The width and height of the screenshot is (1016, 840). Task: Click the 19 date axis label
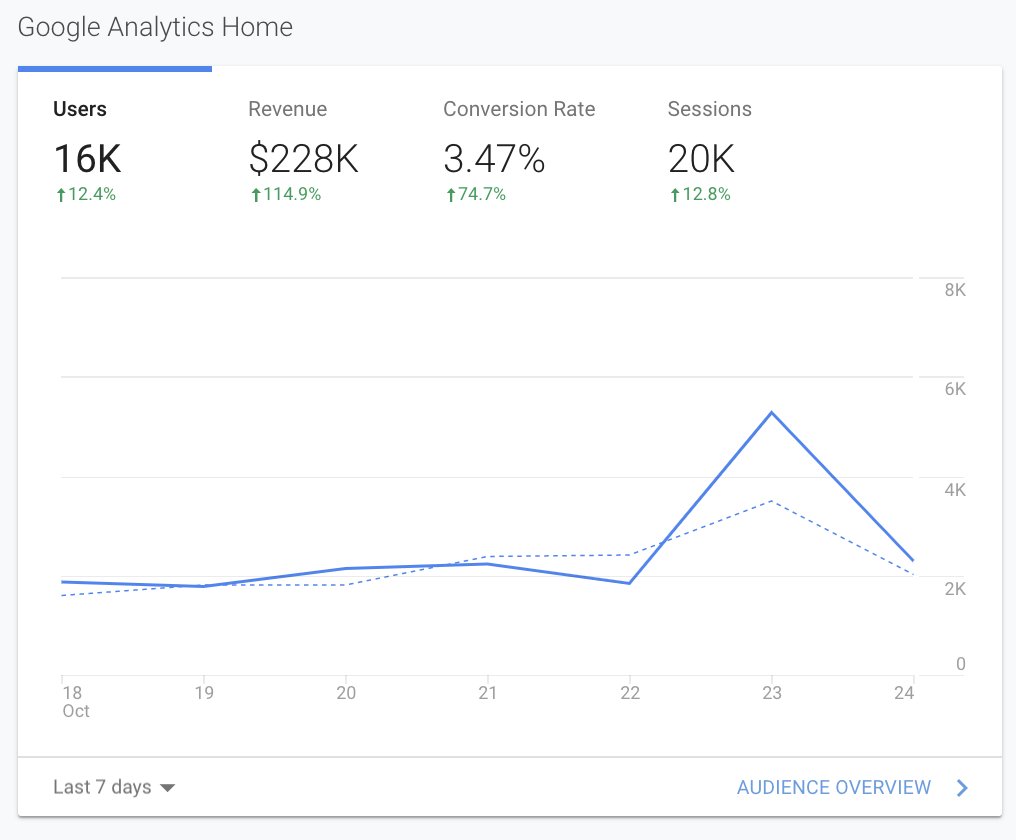[204, 692]
